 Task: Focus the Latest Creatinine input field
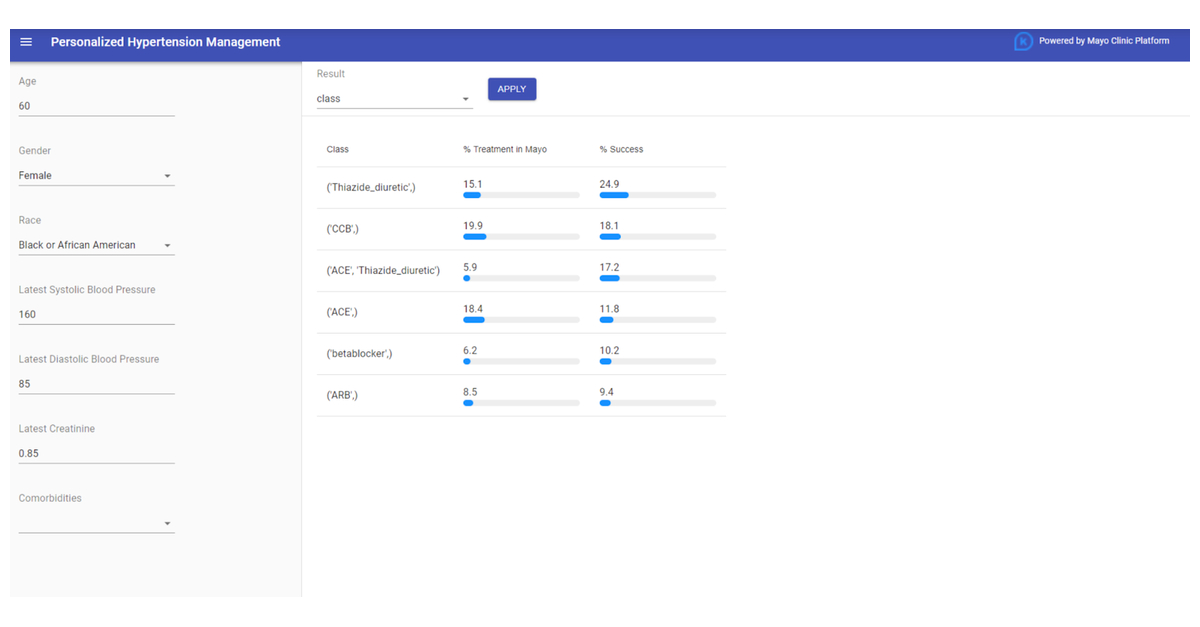96,453
